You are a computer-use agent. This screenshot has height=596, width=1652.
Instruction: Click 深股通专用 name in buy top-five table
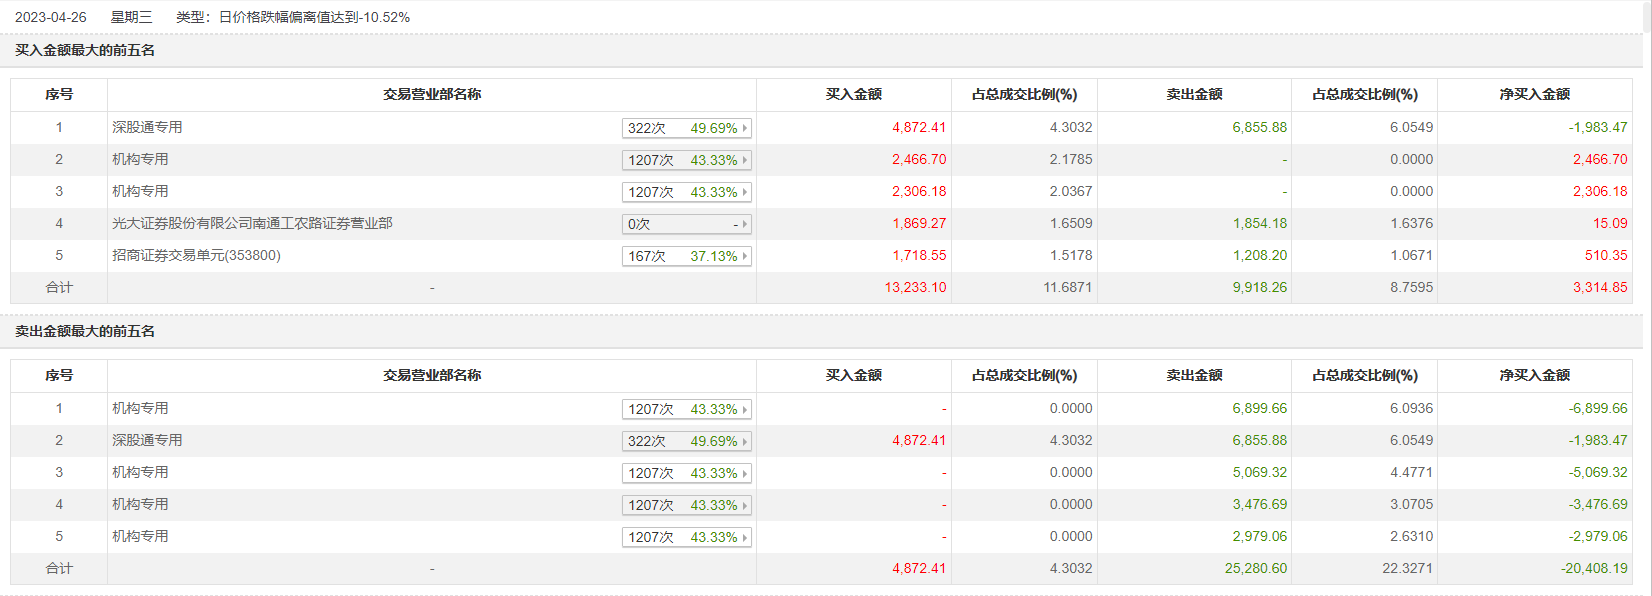[x=147, y=127]
